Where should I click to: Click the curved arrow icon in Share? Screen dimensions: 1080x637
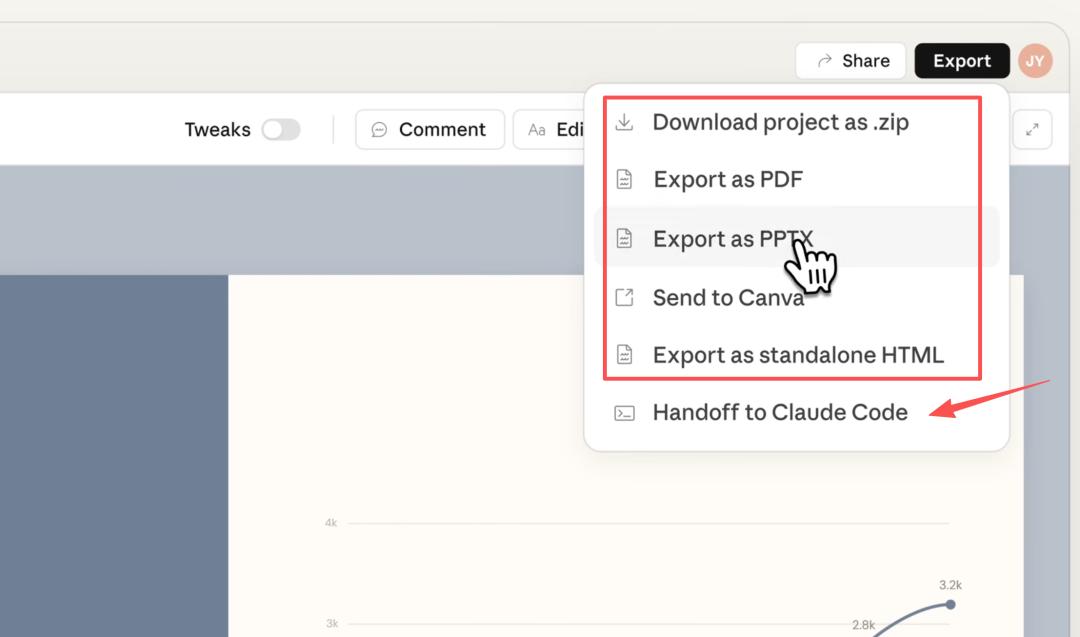click(x=824, y=61)
